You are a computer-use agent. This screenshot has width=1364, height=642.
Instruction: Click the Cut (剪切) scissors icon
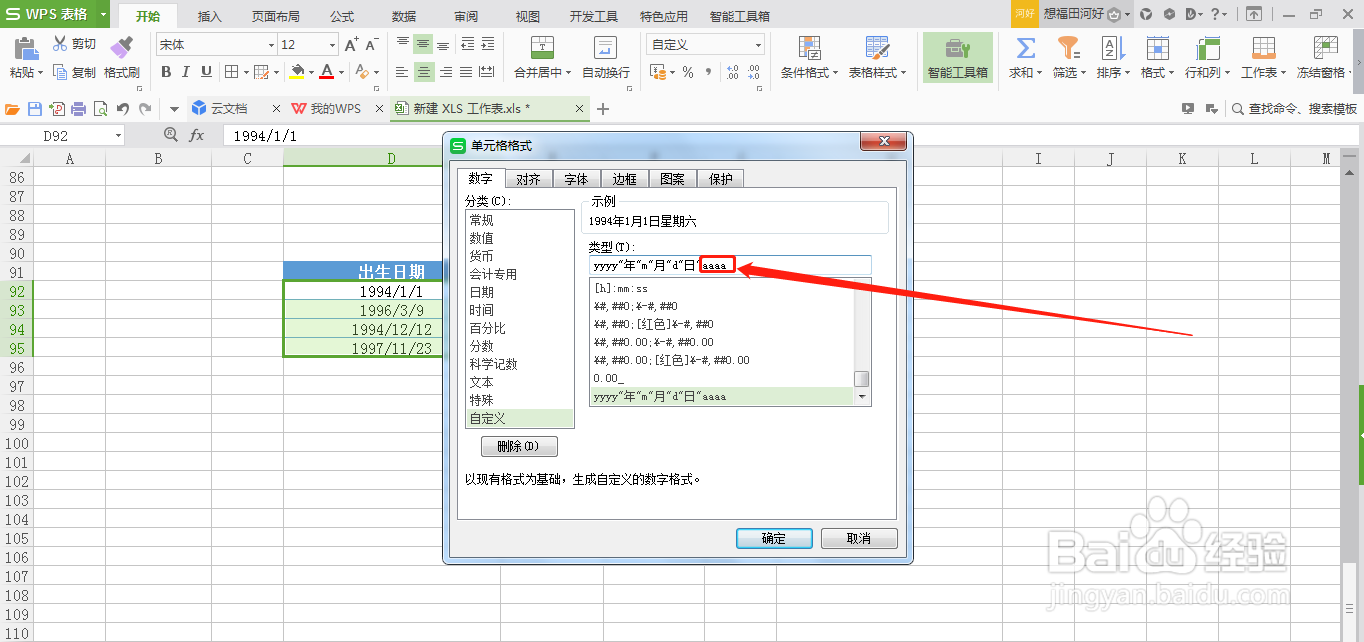(x=60, y=44)
